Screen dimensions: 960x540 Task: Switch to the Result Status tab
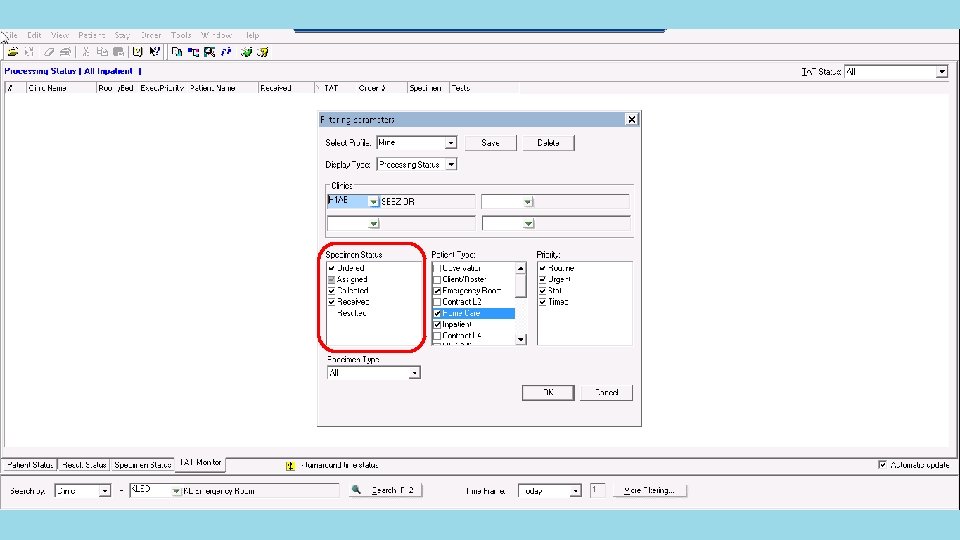click(84, 465)
